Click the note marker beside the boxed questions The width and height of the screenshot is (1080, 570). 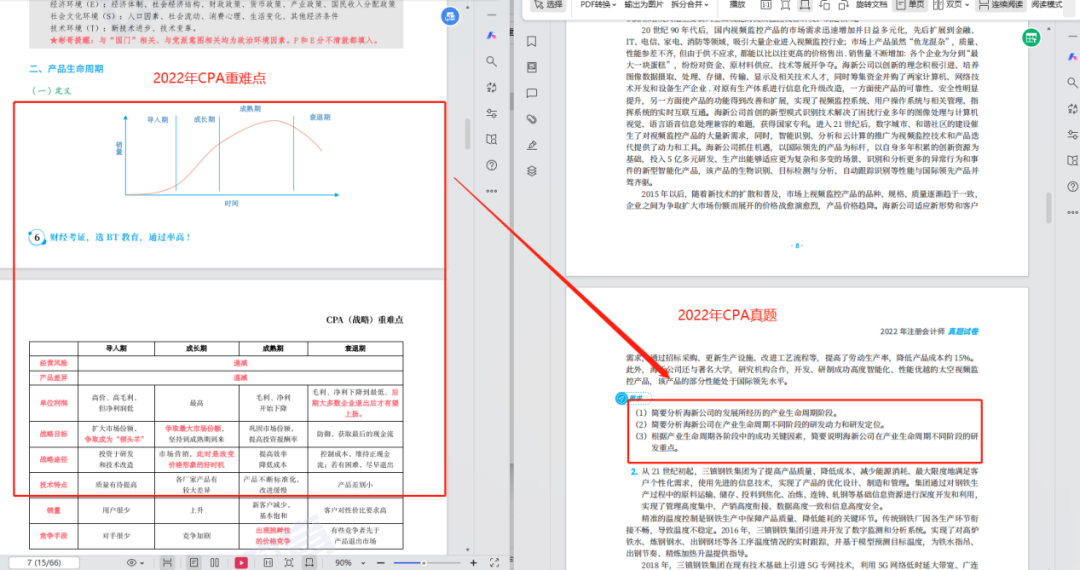621,399
